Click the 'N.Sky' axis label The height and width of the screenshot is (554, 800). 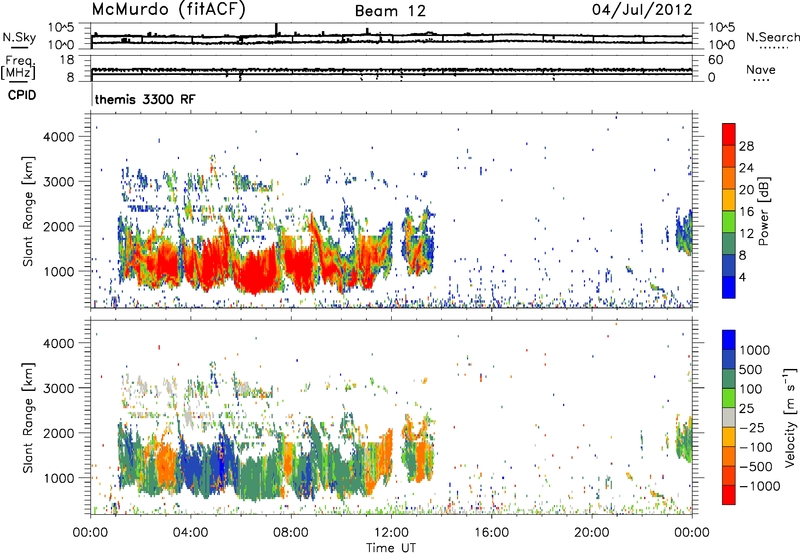pyautogui.click(x=19, y=37)
